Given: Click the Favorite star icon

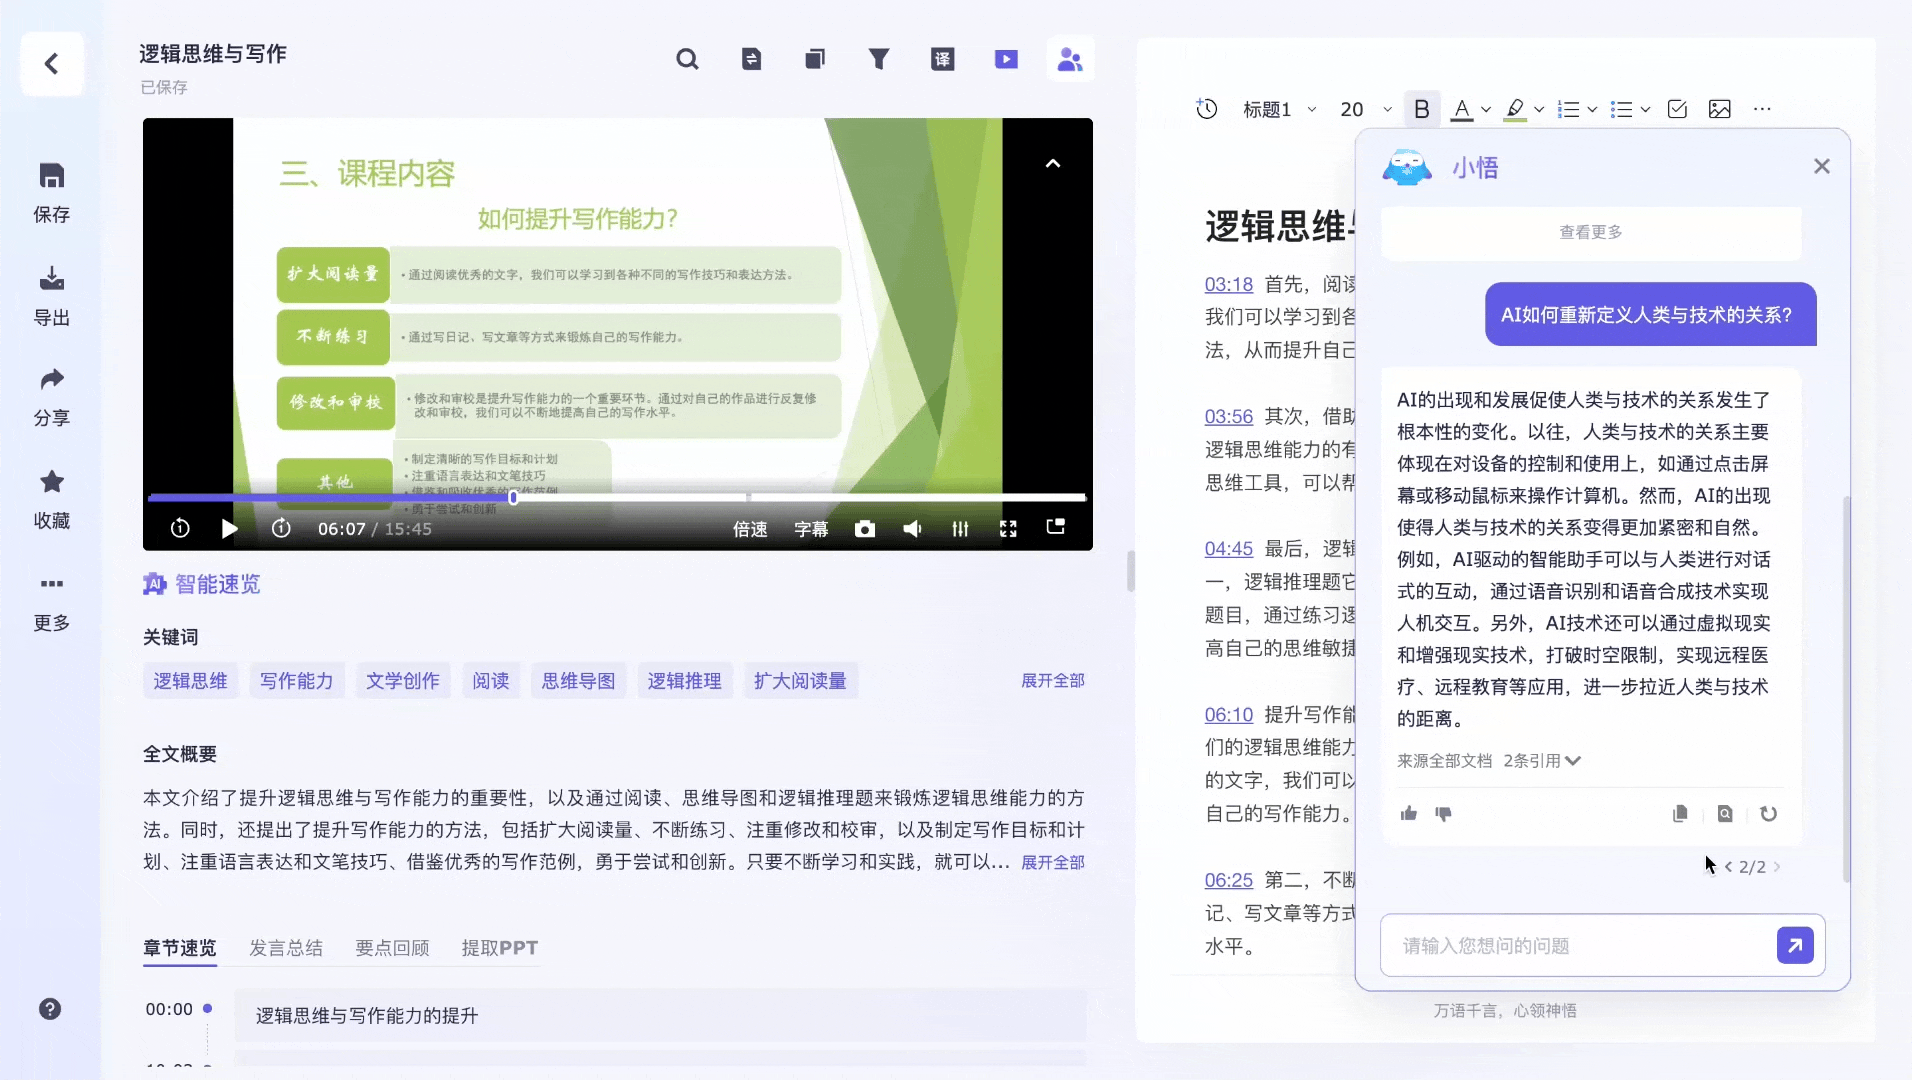Looking at the screenshot, I should coord(52,482).
